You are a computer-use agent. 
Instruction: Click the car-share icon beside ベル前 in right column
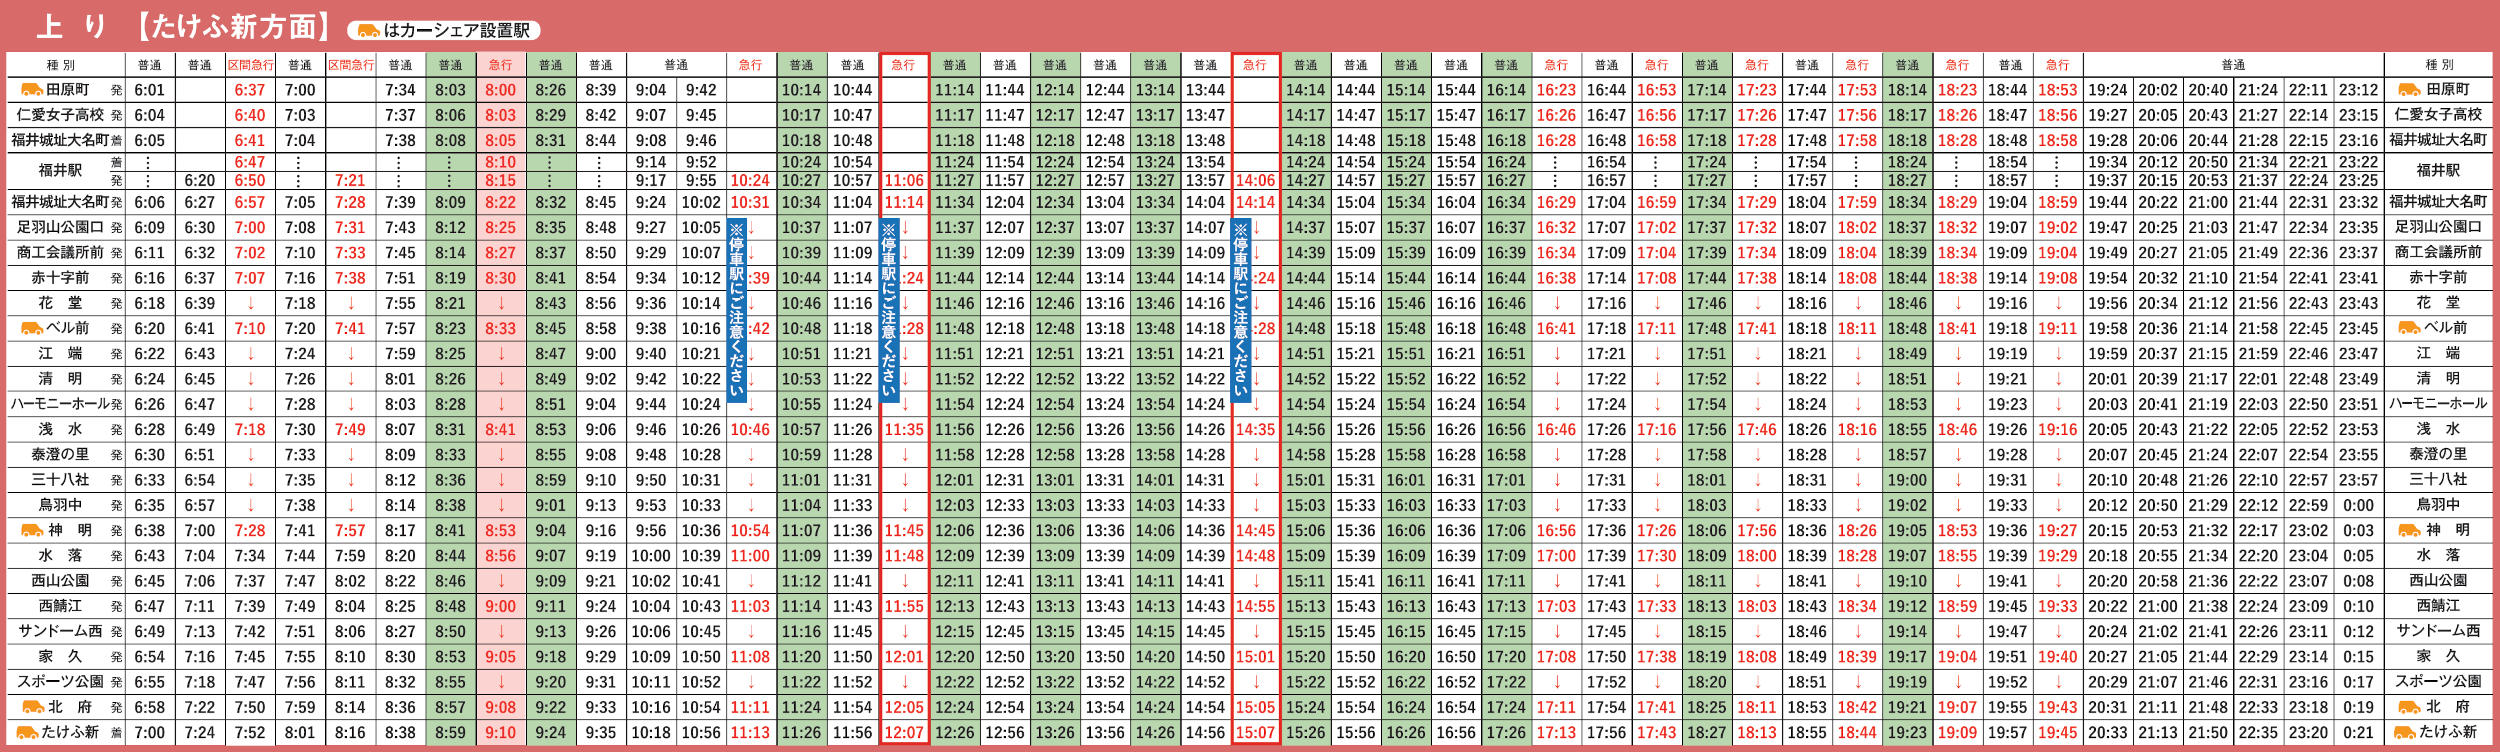click(x=2408, y=328)
